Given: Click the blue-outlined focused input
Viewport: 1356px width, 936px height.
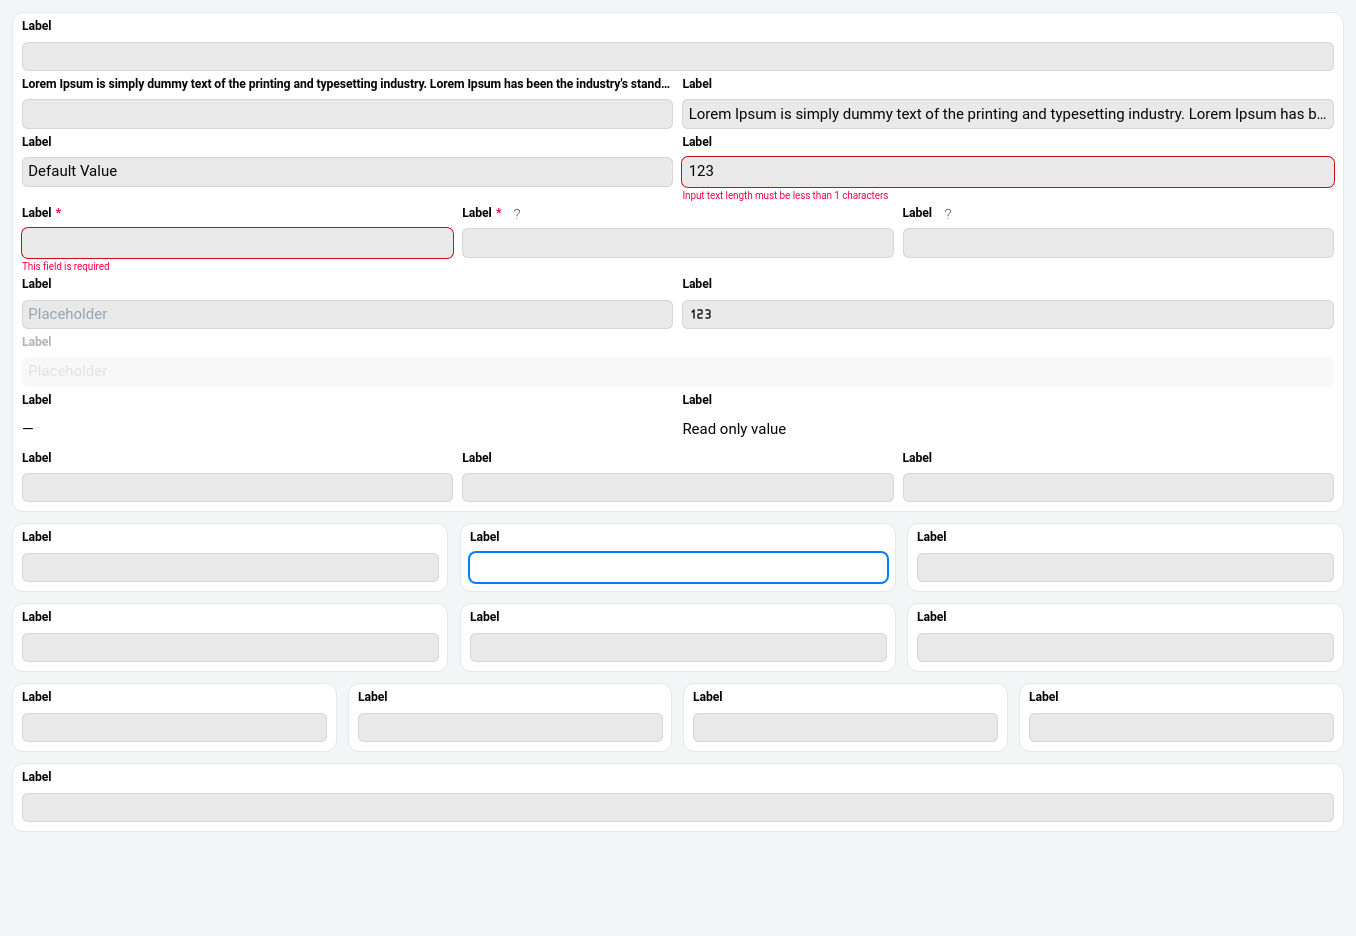Looking at the screenshot, I should click(x=678, y=568).
